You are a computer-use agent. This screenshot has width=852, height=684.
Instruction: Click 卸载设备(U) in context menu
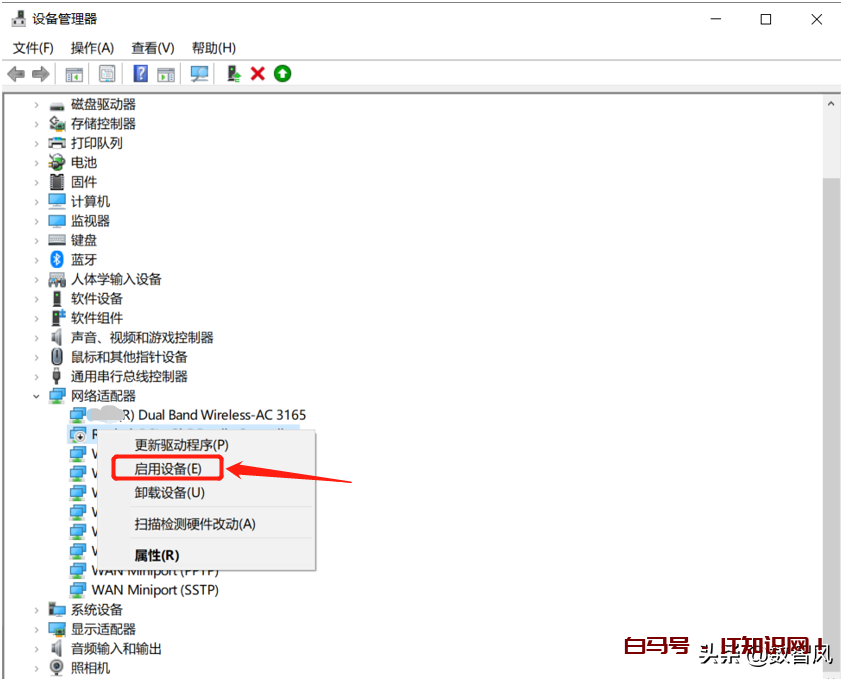pos(169,492)
